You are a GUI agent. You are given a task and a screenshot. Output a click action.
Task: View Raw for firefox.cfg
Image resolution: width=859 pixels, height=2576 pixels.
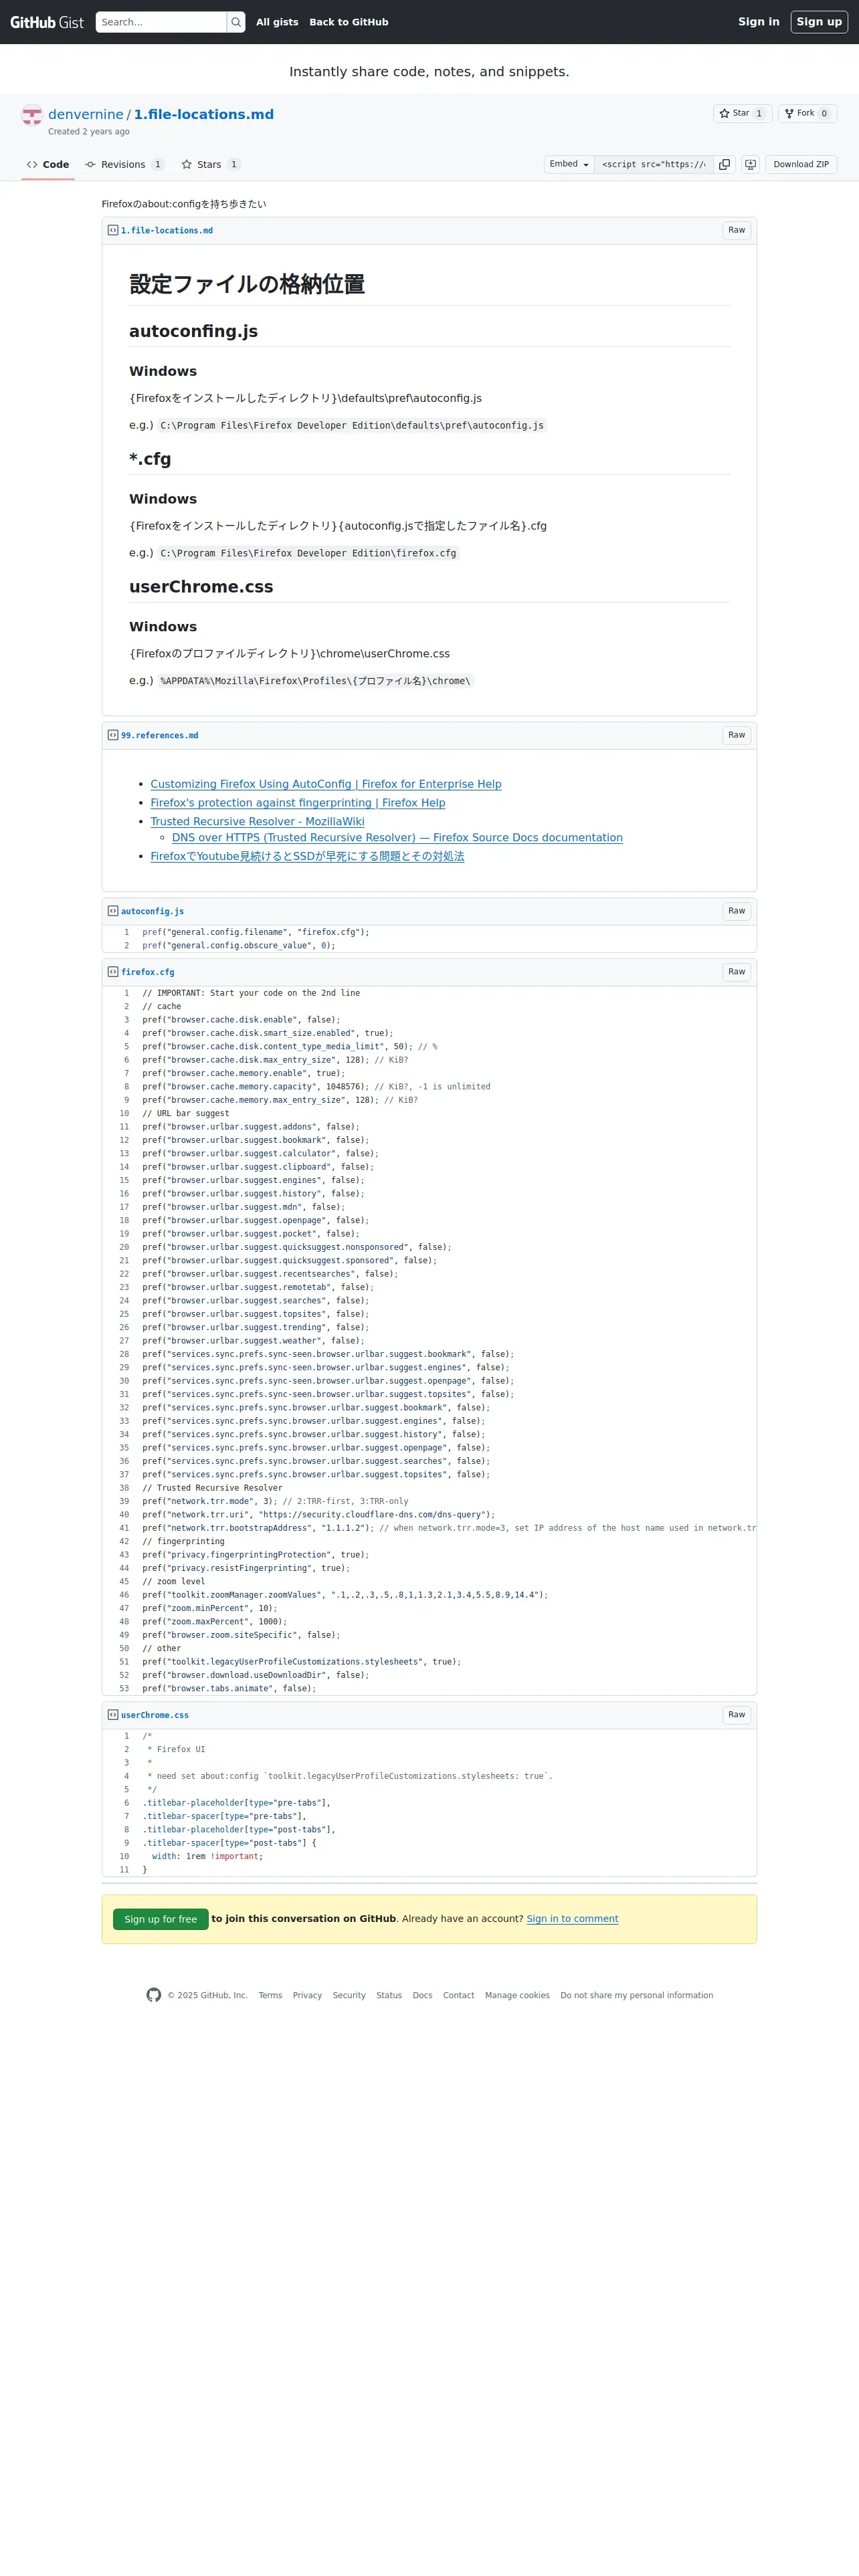tap(736, 973)
